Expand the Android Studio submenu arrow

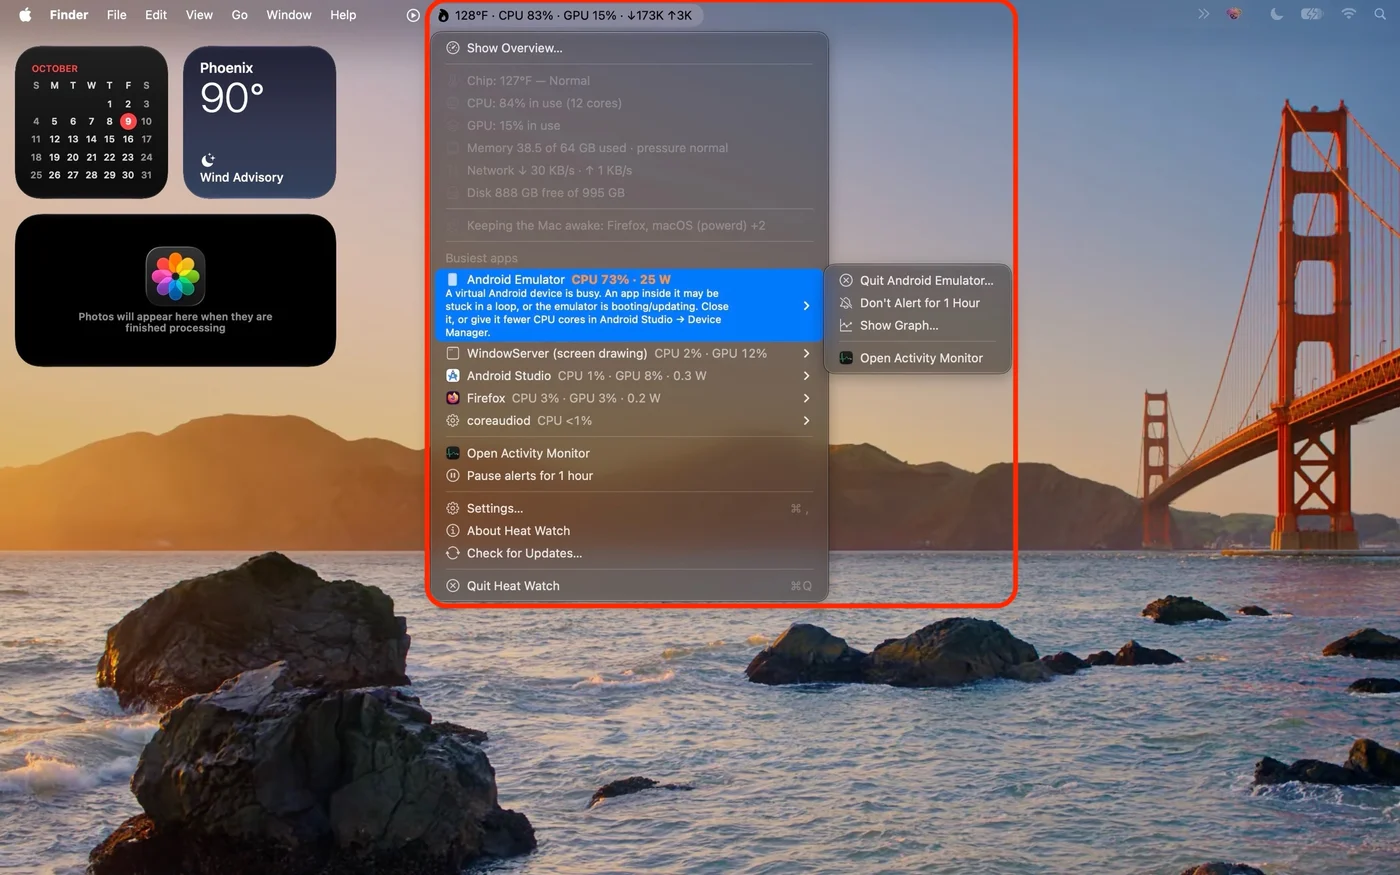[806, 376]
